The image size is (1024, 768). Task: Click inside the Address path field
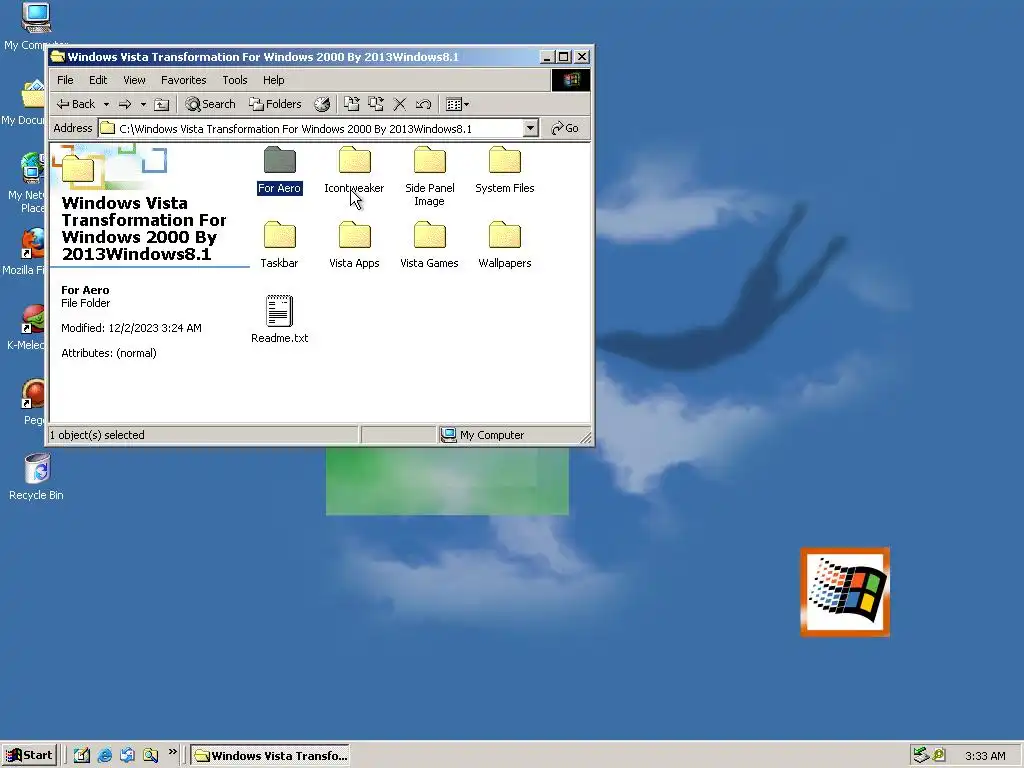point(312,129)
